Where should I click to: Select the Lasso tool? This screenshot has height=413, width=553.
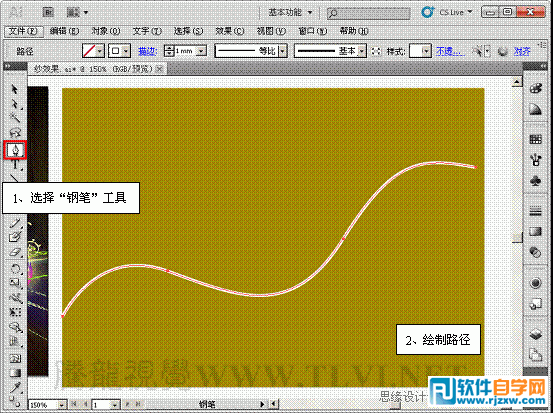pyautogui.click(x=15, y=133)
